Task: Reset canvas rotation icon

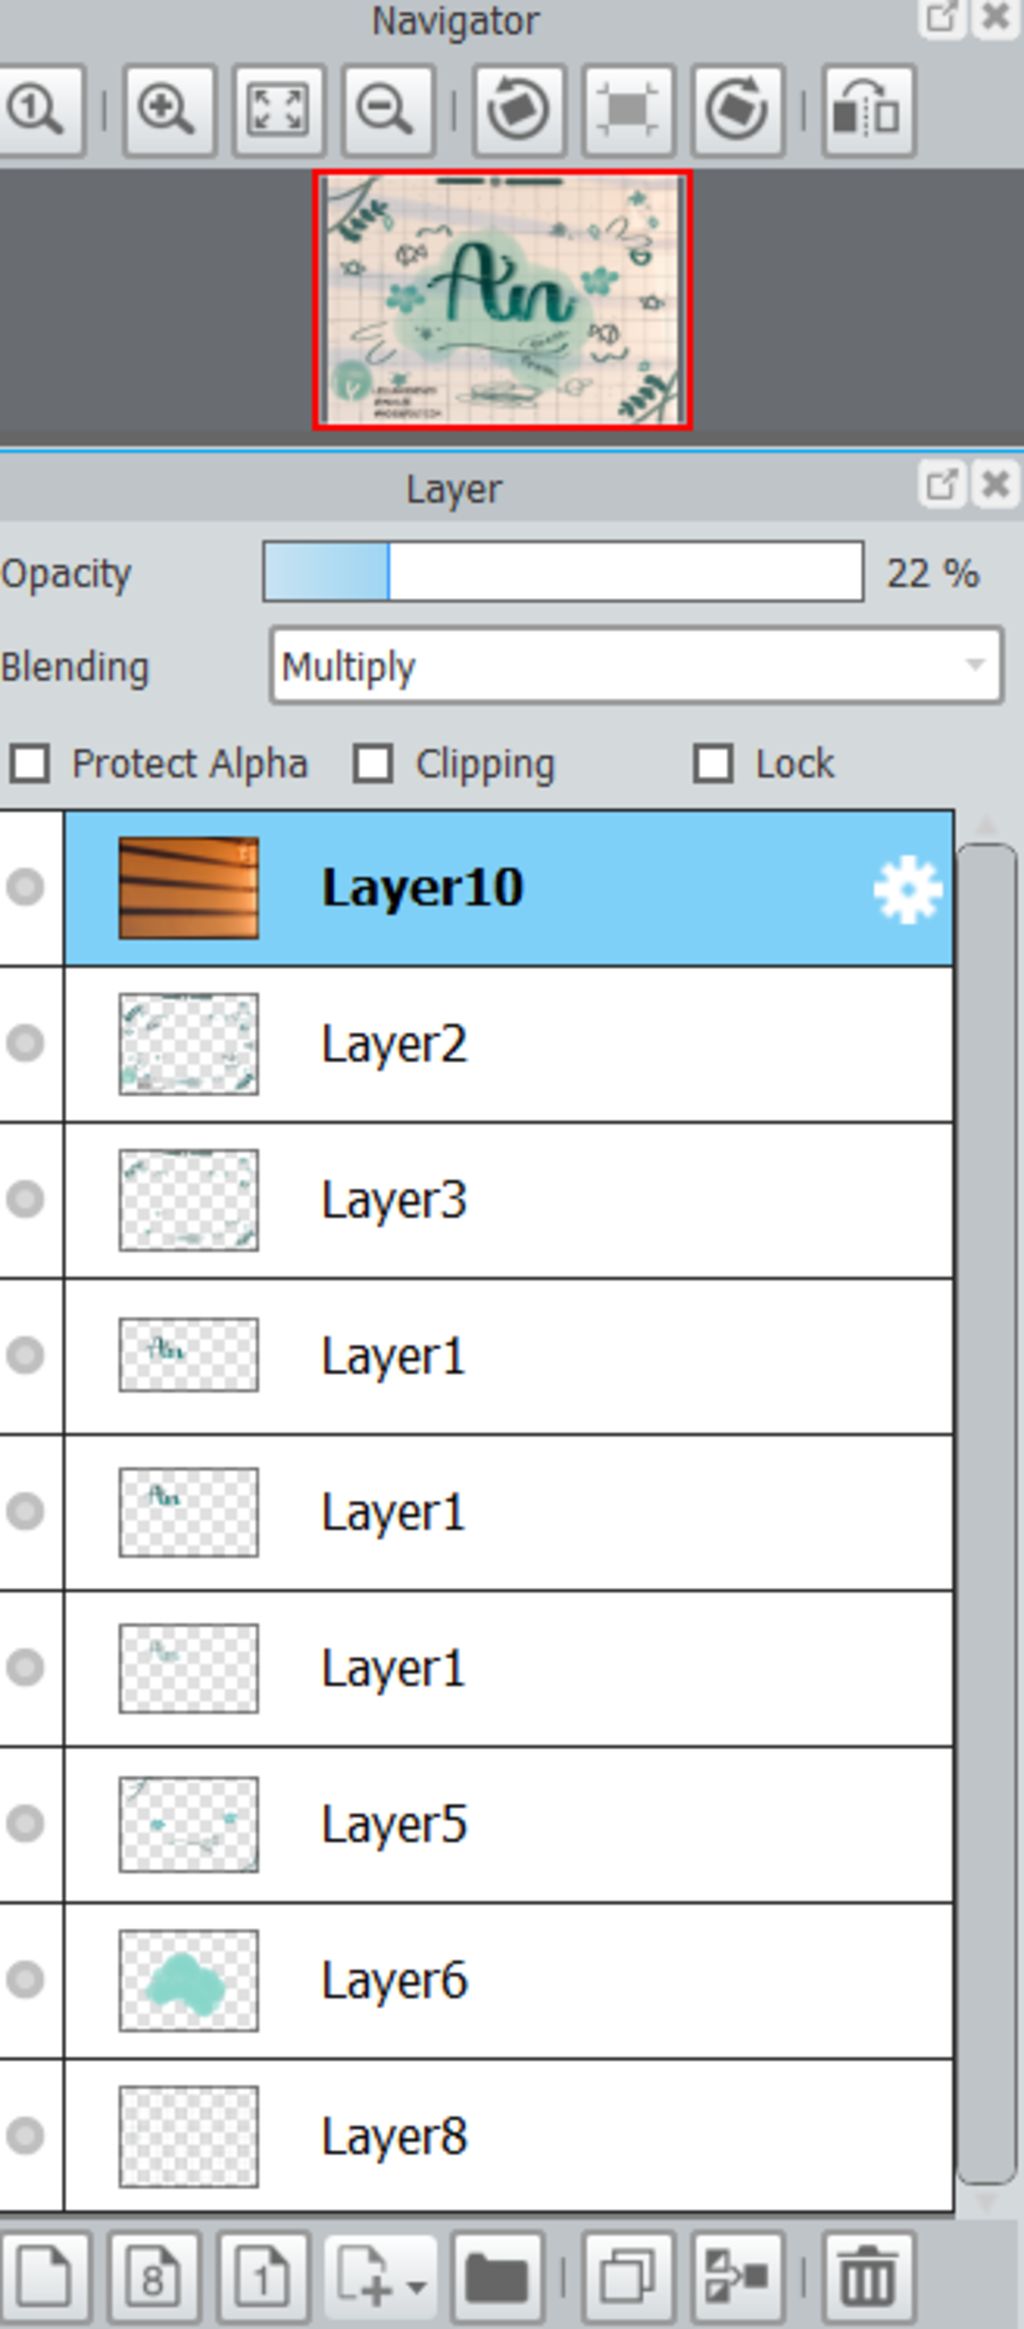Action: (x=628, y=110)
